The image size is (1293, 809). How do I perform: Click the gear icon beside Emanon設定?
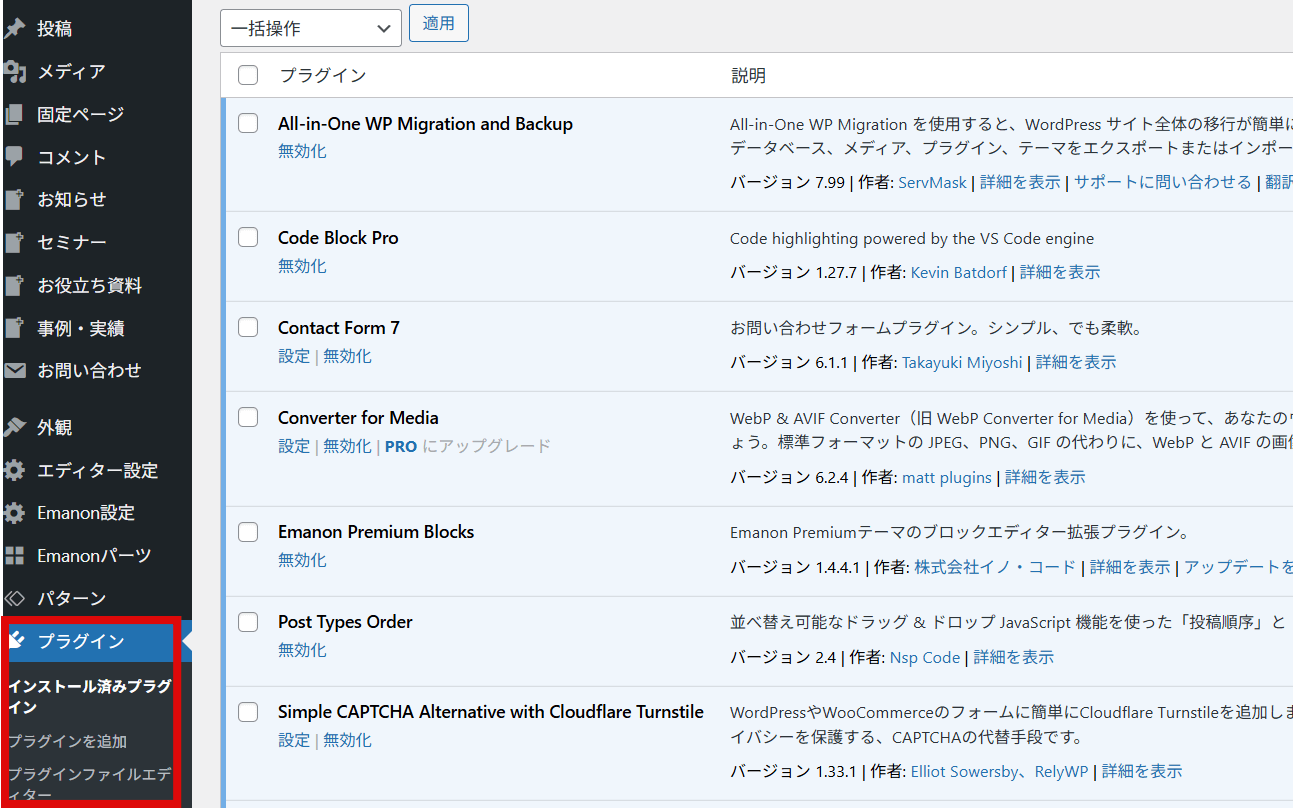click(x=14, y=513)
